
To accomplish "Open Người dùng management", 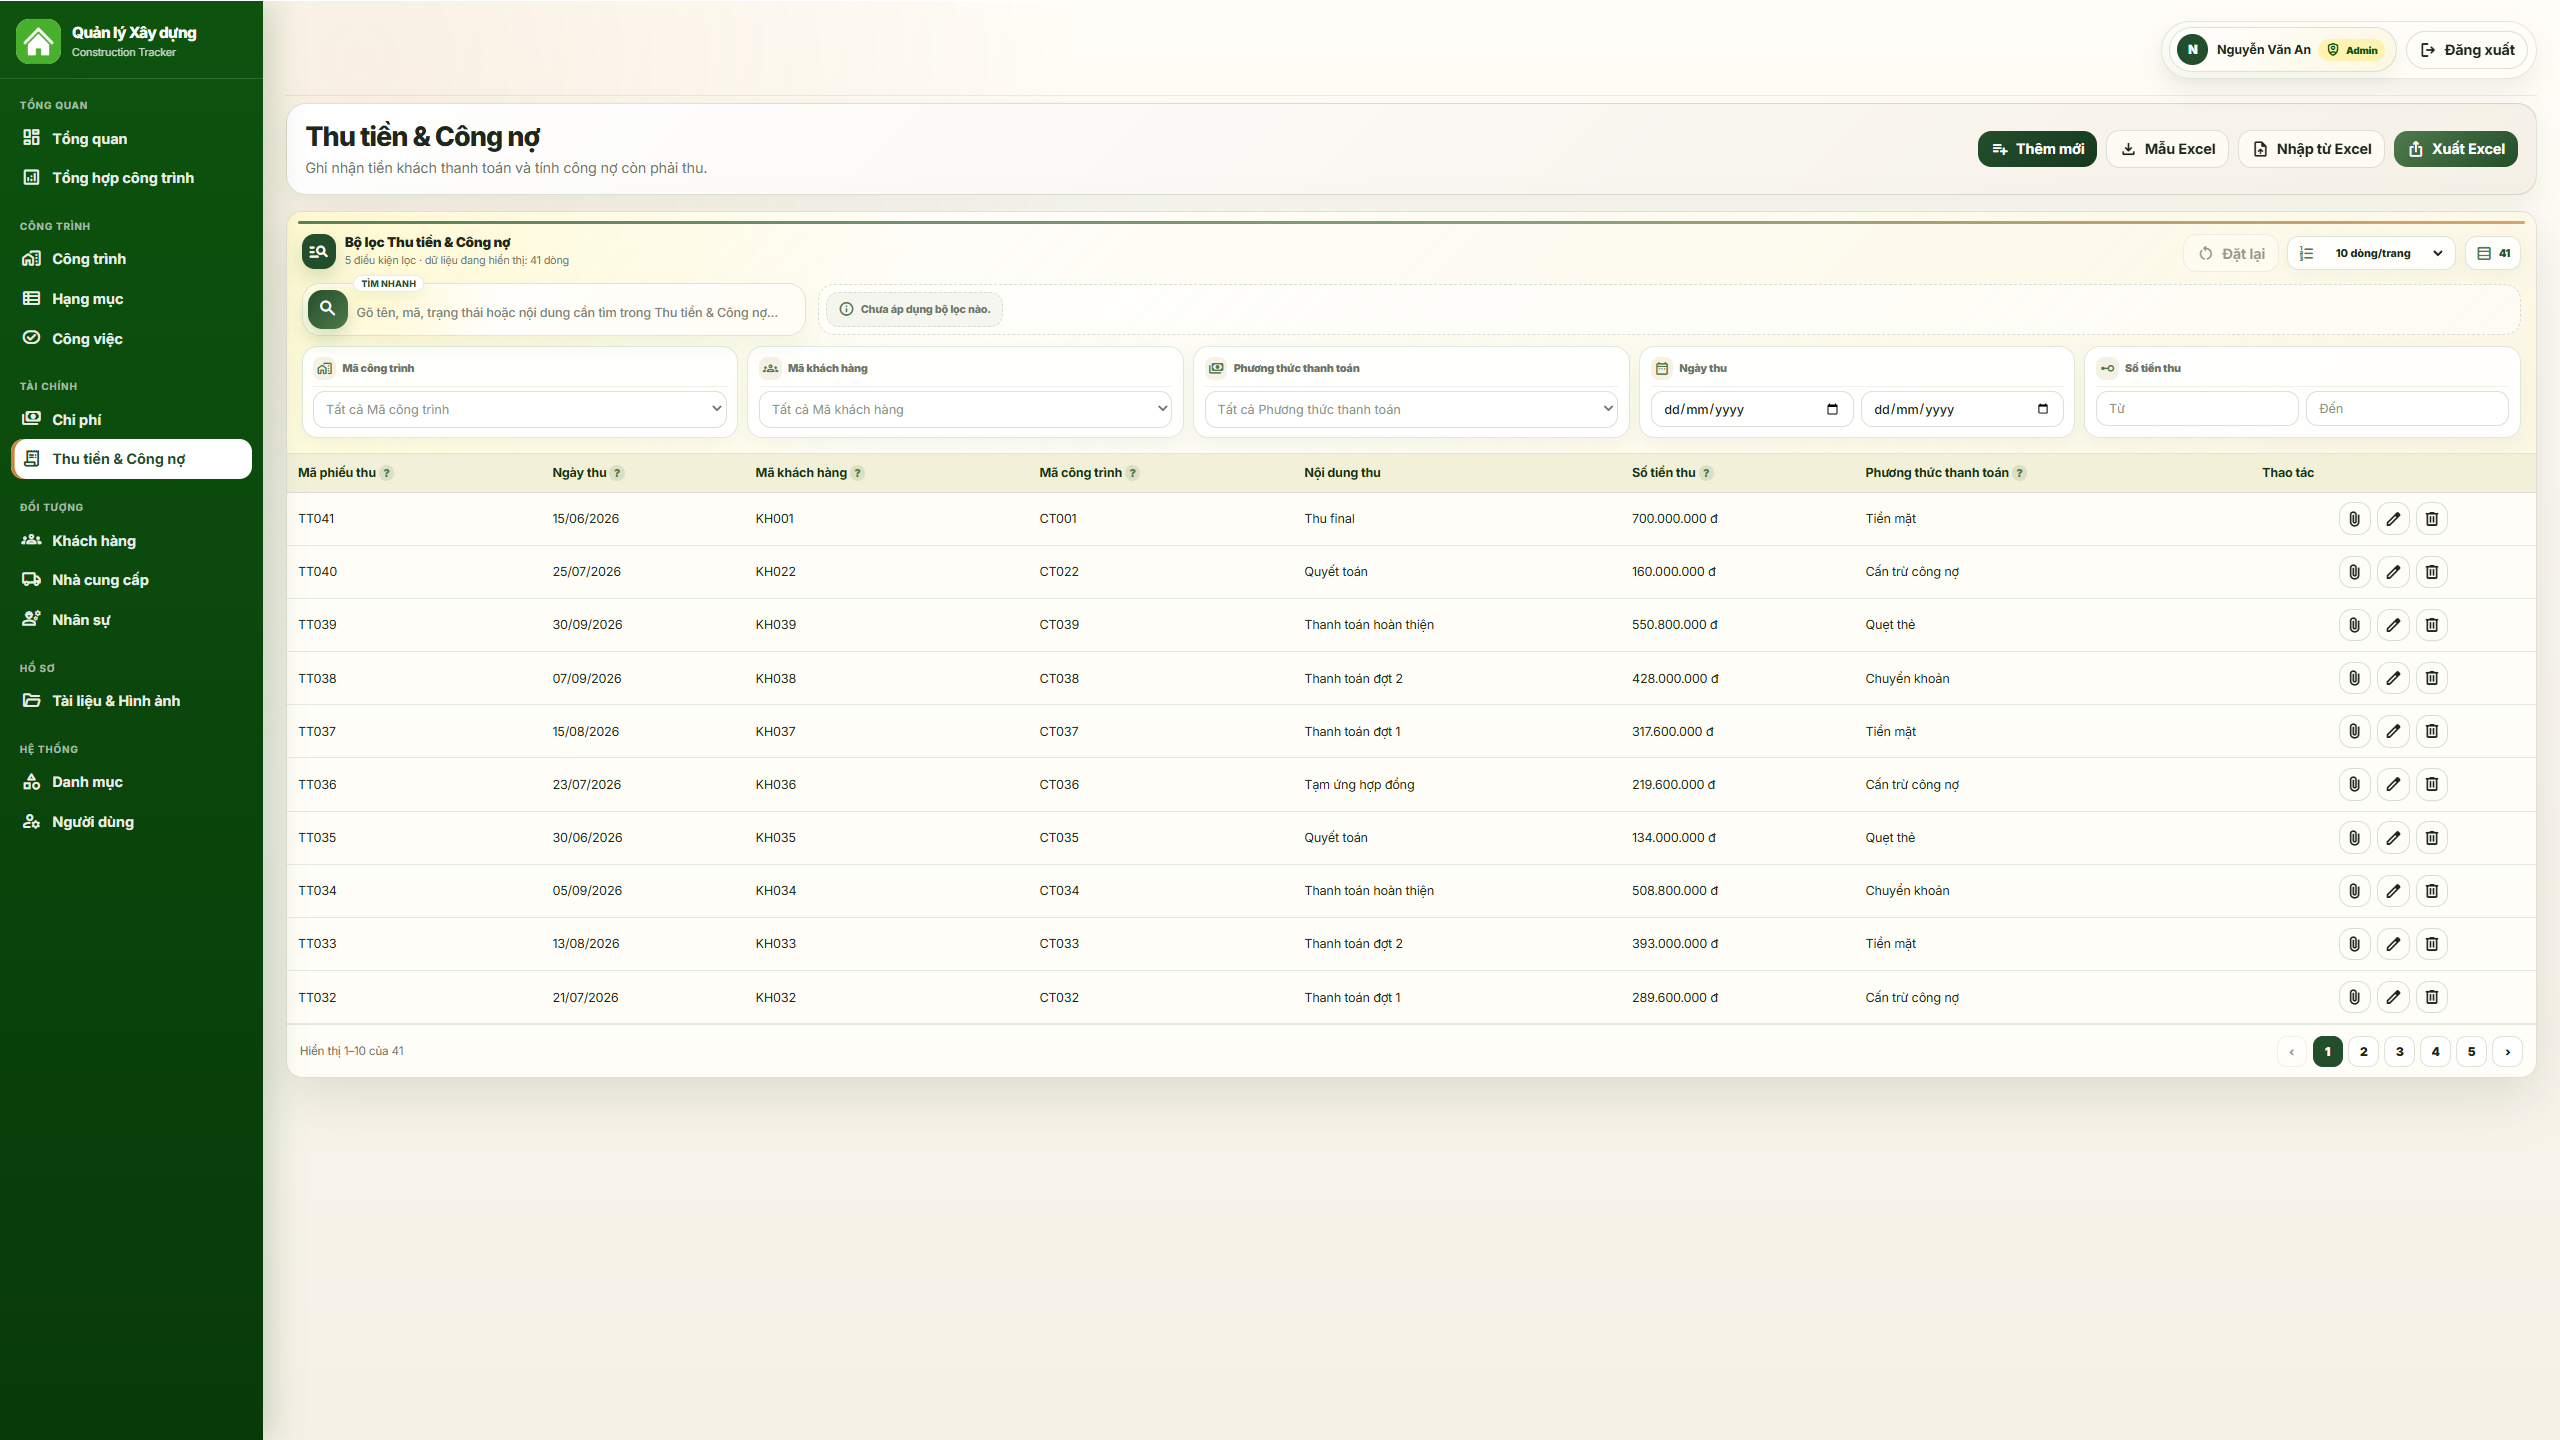I will coord(131,822).
